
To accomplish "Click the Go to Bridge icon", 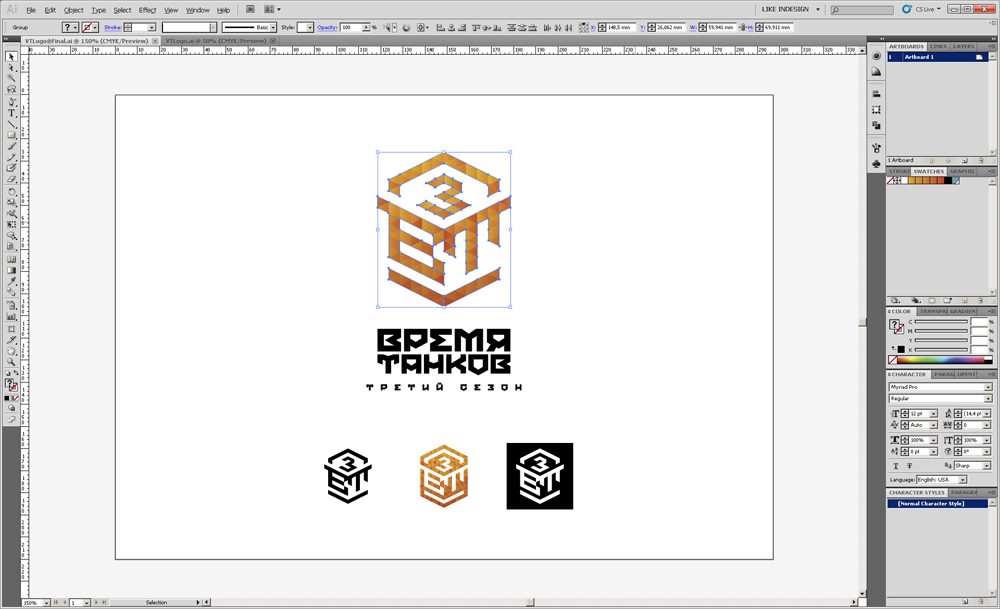I will coord(251,9).
